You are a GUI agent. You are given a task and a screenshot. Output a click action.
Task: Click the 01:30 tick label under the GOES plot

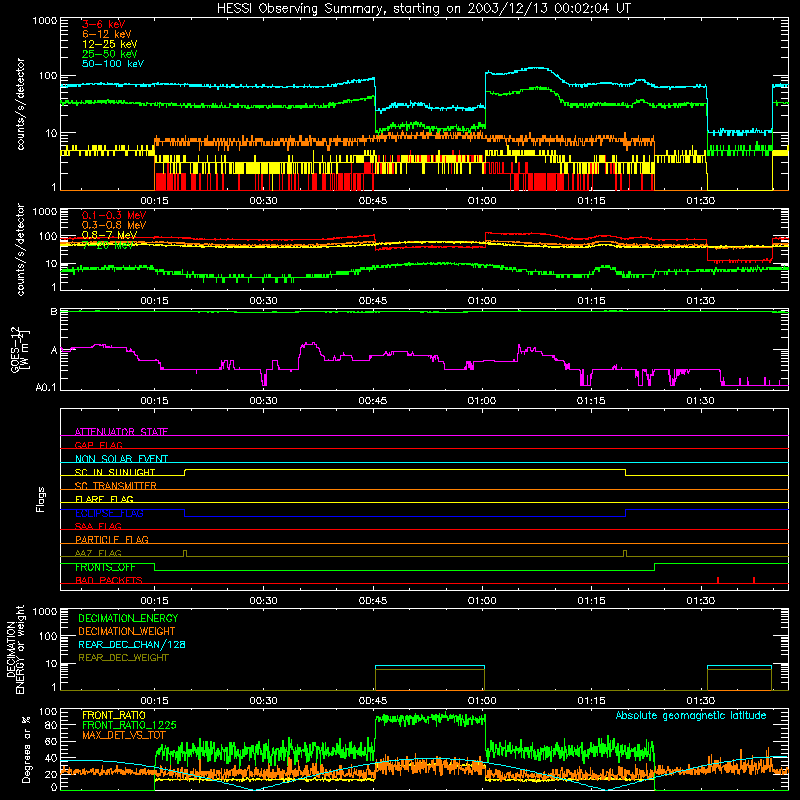701,401
